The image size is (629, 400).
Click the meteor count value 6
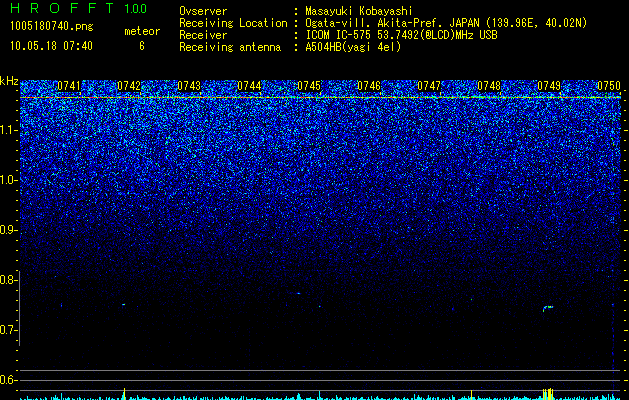142,46
